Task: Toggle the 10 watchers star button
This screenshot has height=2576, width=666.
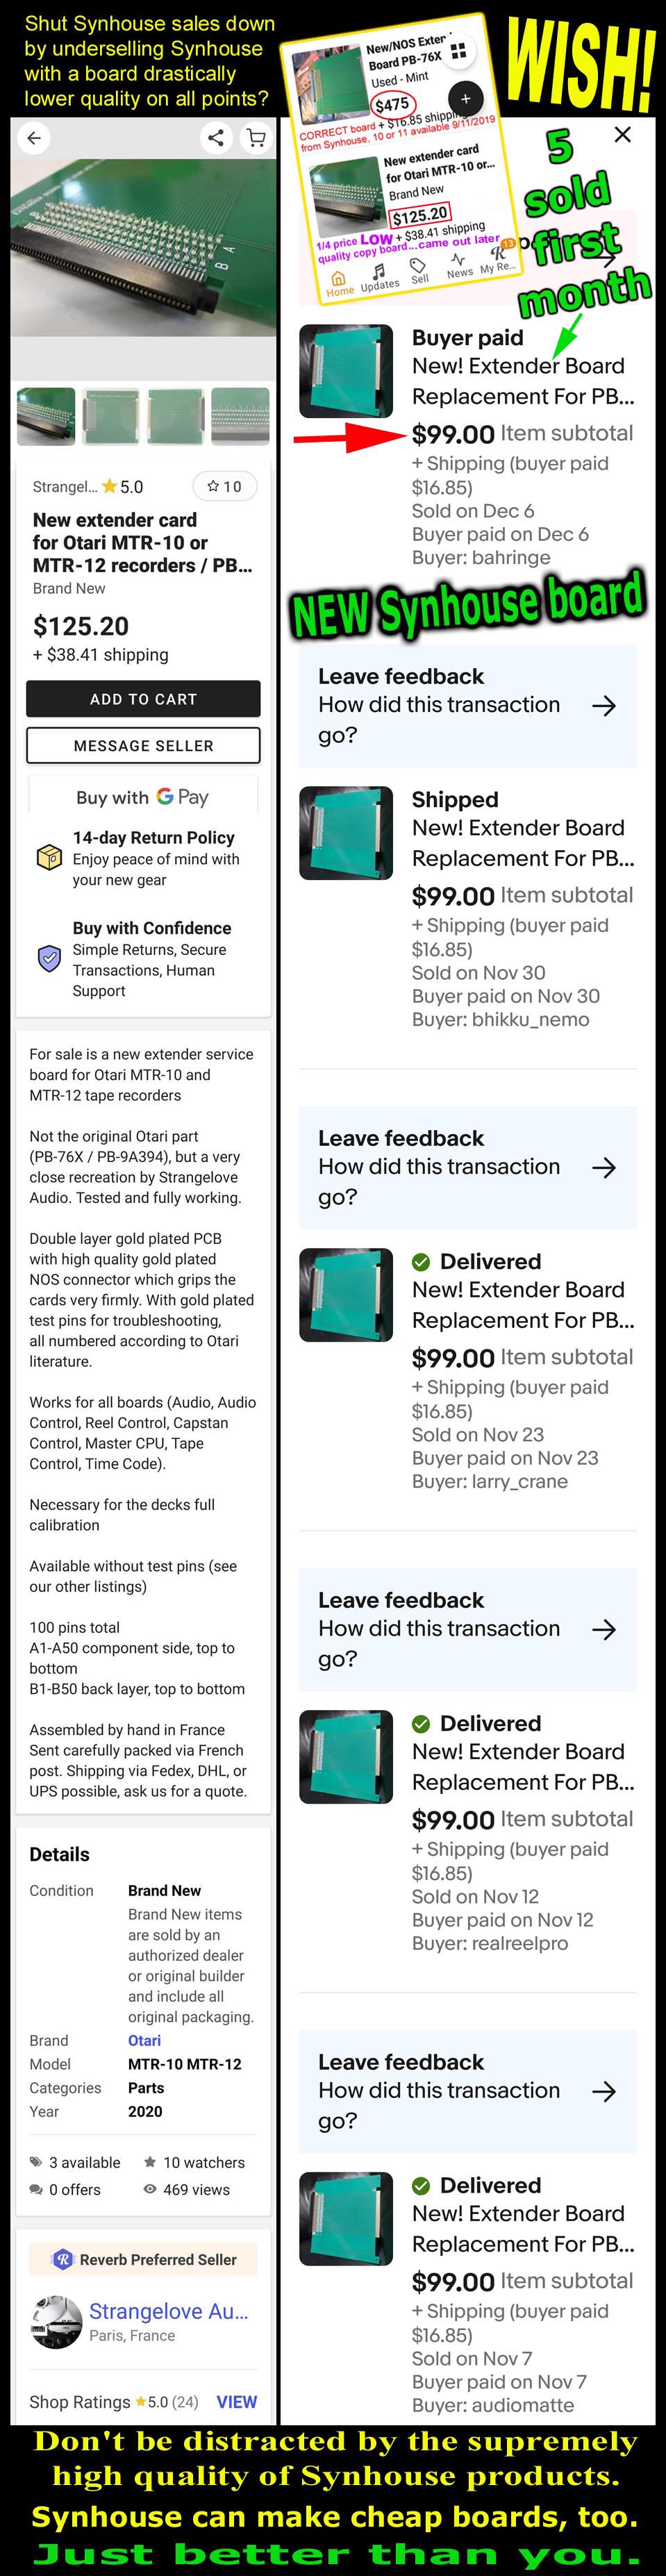Action: [x=224, y=486]
